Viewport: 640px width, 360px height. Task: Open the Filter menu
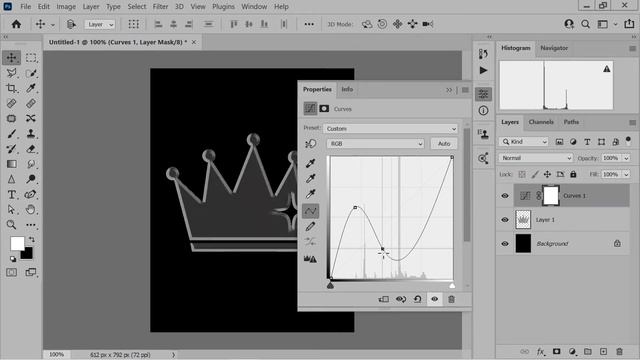(160, 7)
